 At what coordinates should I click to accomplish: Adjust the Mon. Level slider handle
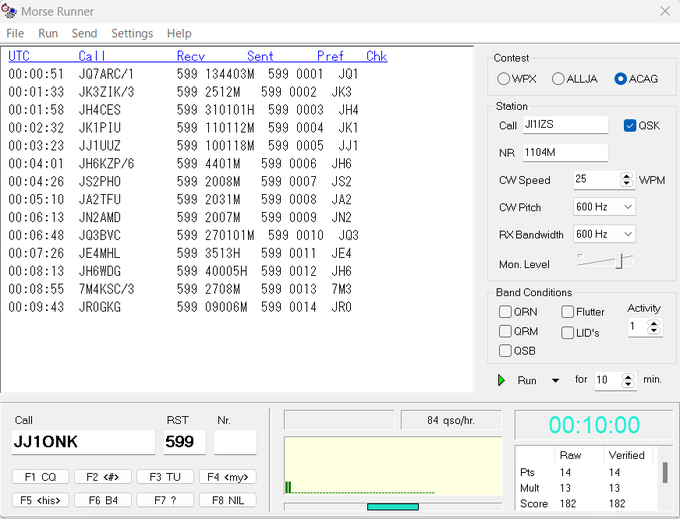619,261
